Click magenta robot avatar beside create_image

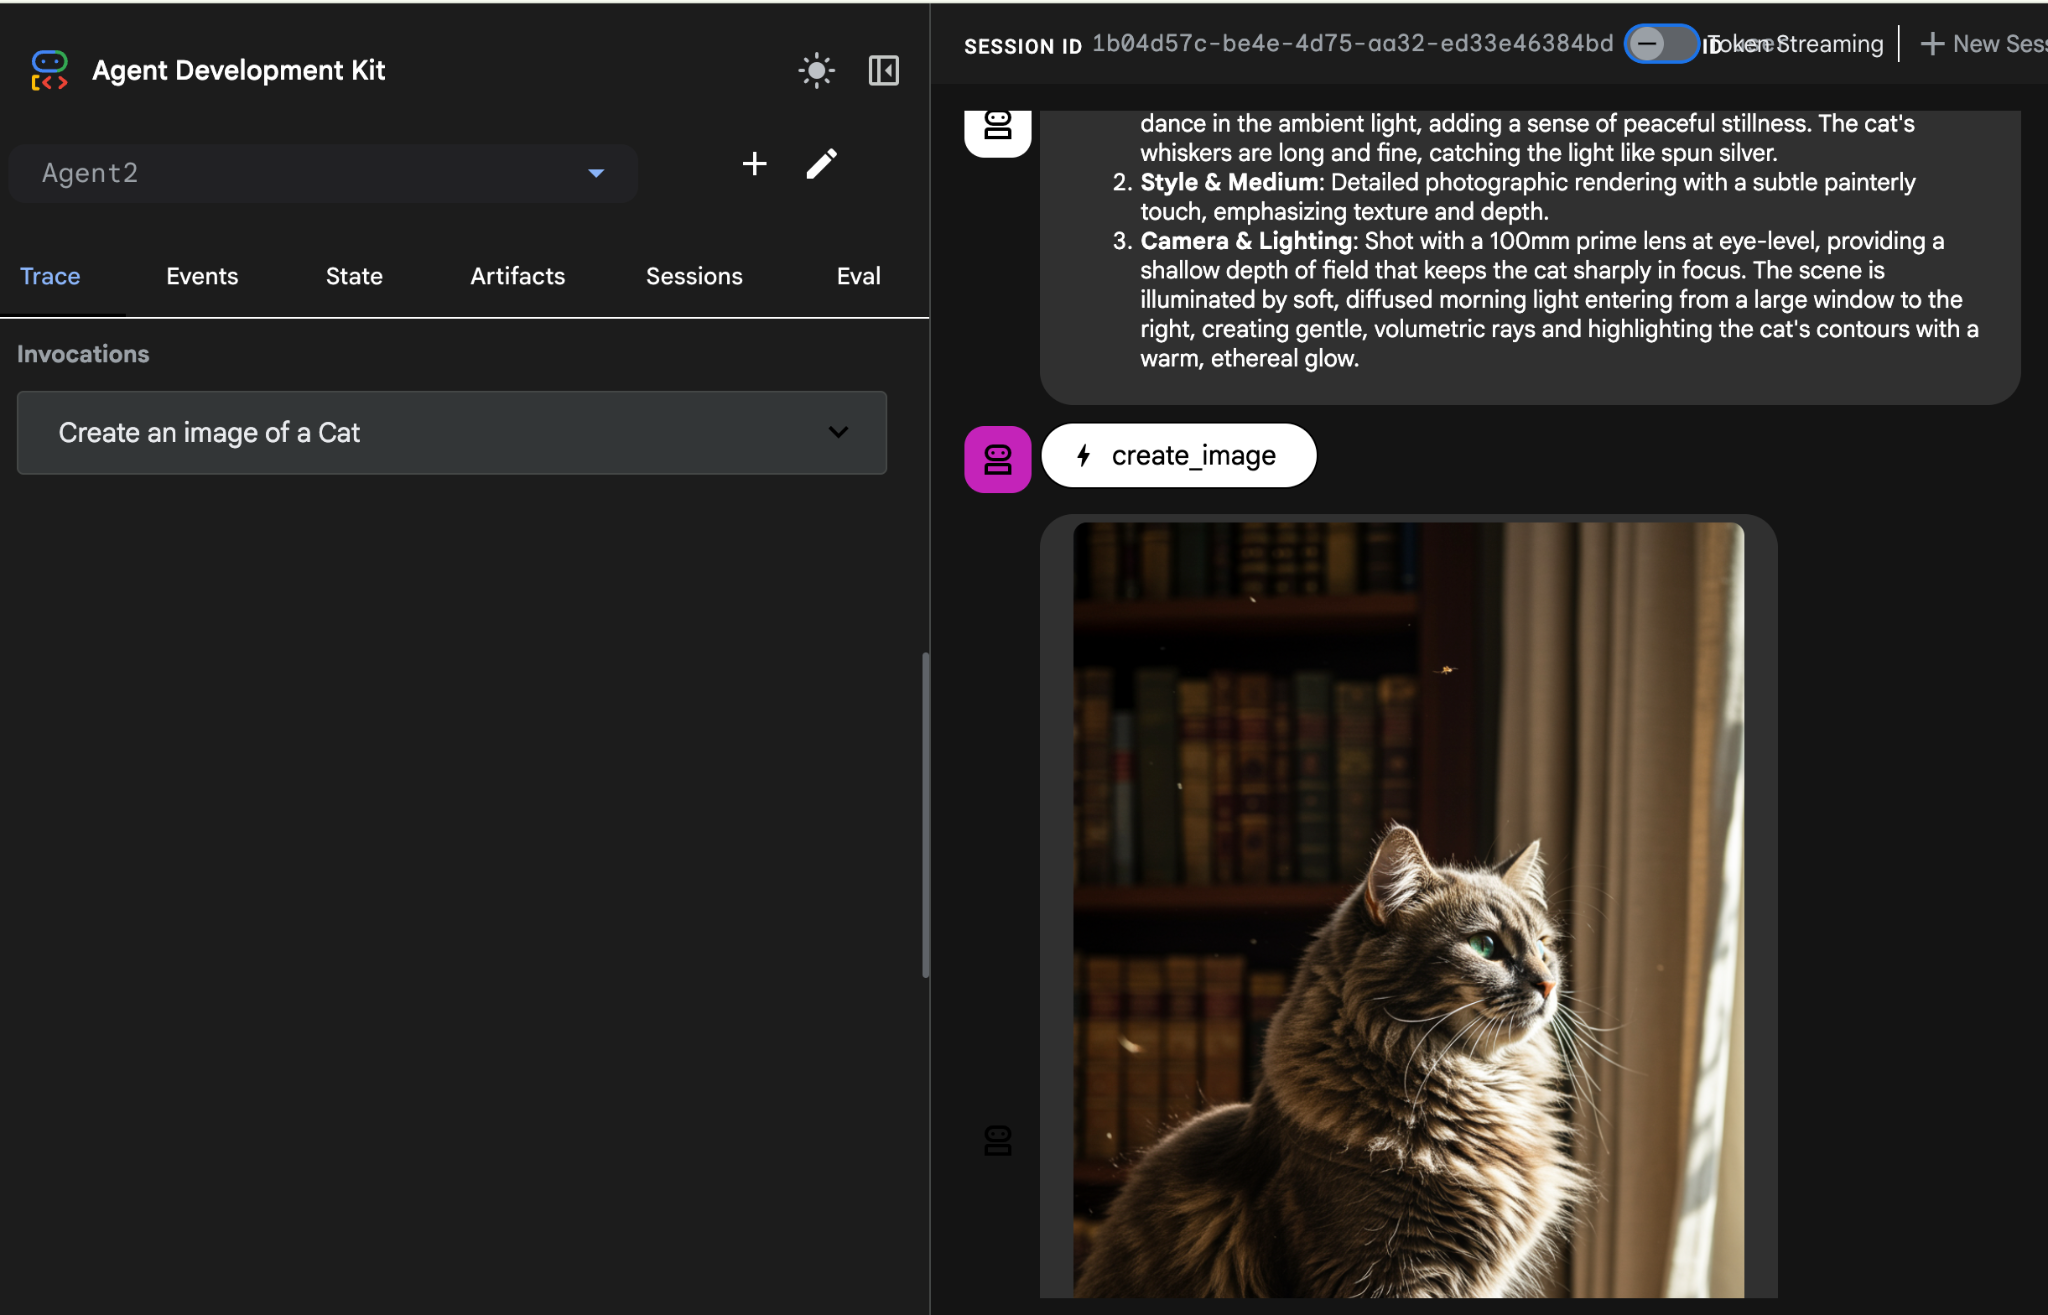pyautogui.click(x=997, y=459)
